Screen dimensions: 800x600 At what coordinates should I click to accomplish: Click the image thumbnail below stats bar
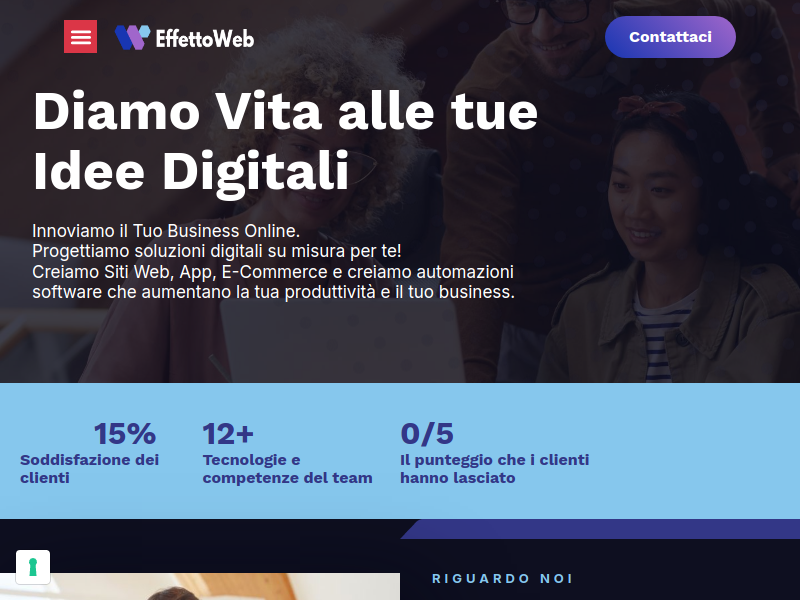click(200, 587)
